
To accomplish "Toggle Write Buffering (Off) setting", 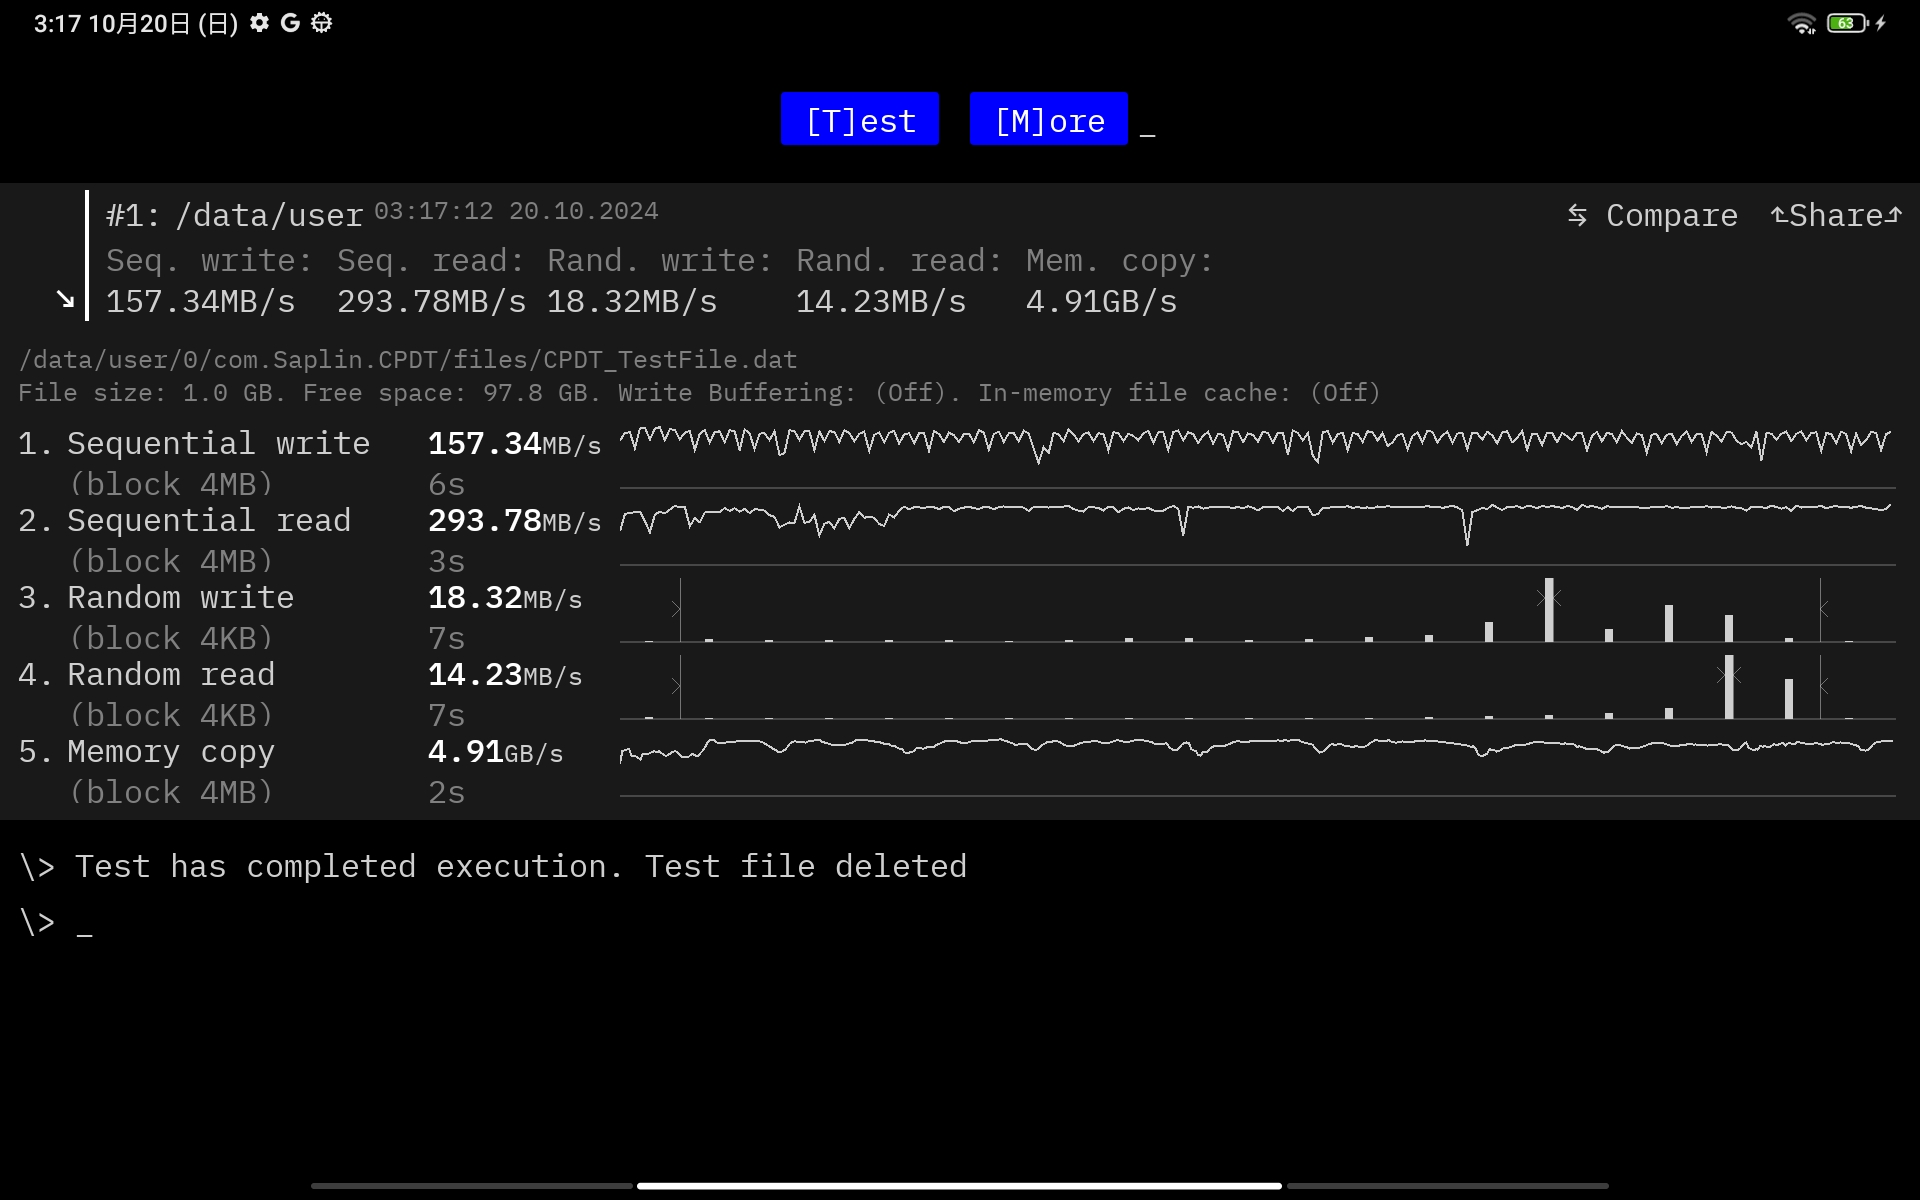I will coord(909,393).
